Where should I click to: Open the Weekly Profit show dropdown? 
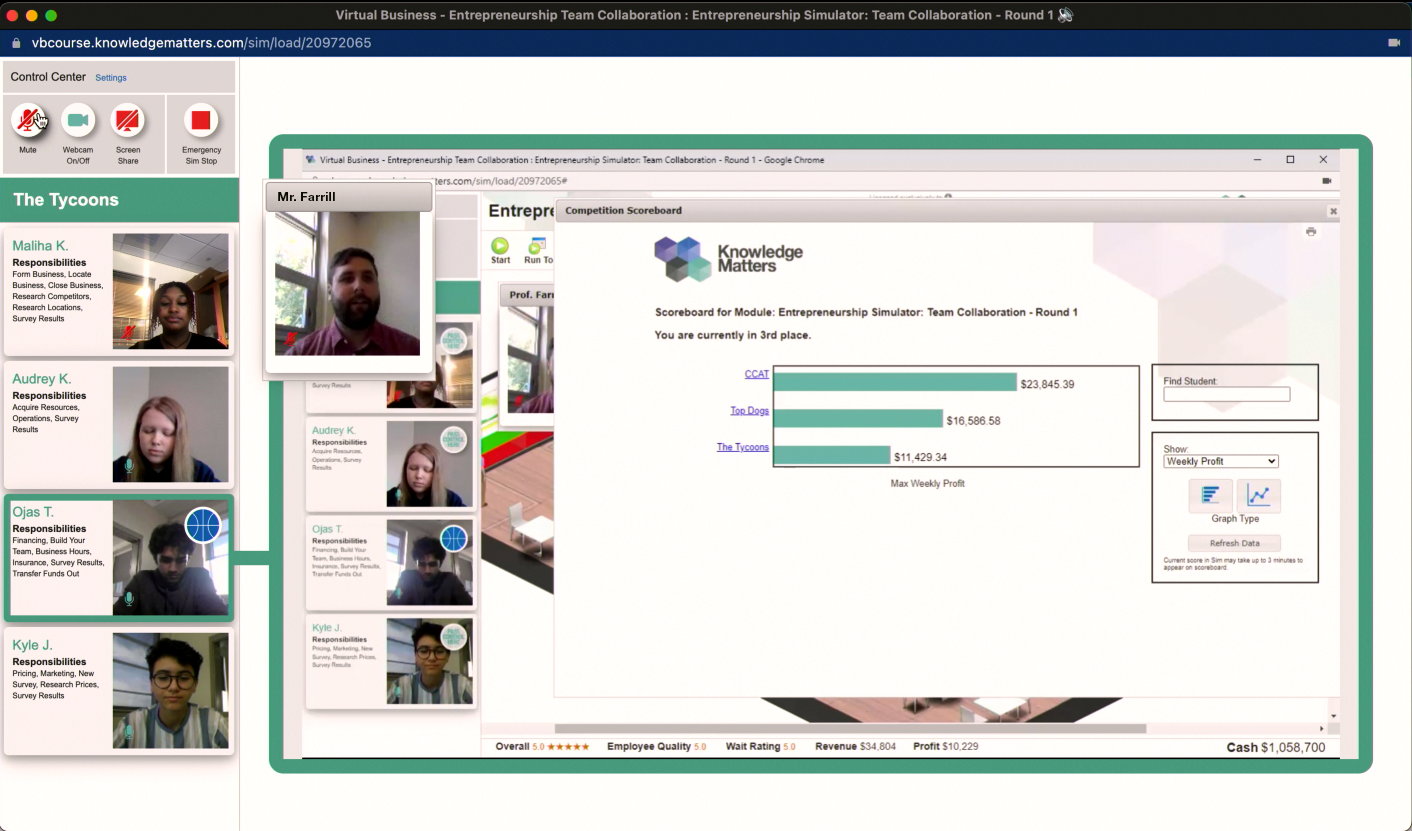pos(1221,461)
